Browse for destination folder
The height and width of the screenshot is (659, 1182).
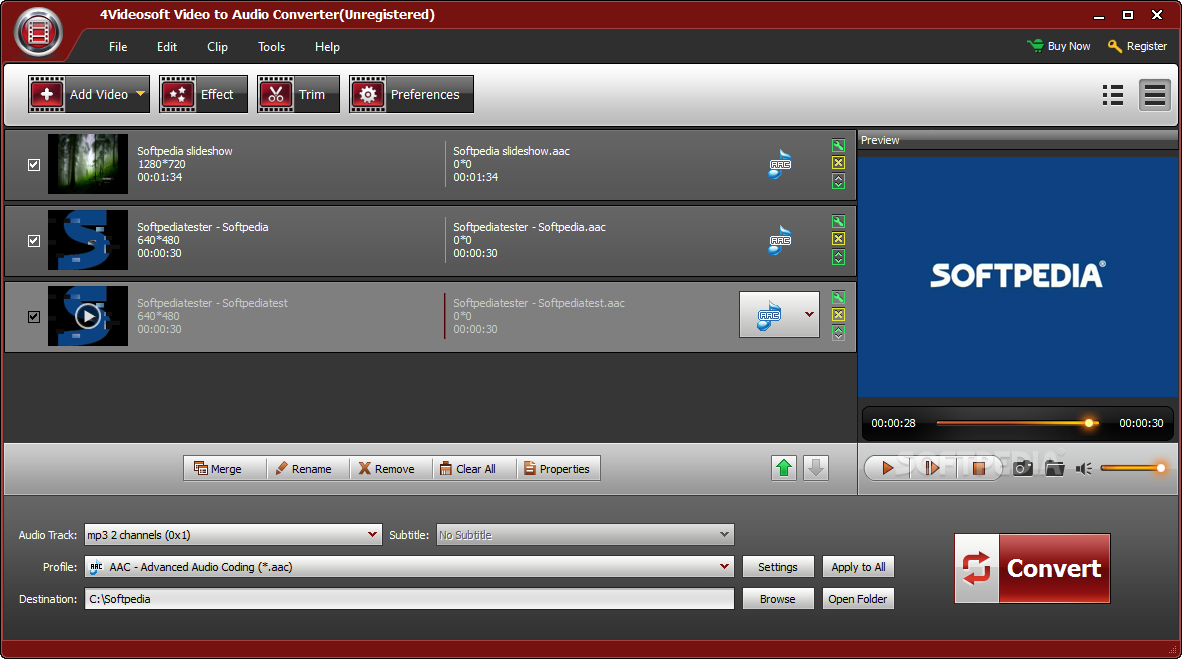pos(778,599)
